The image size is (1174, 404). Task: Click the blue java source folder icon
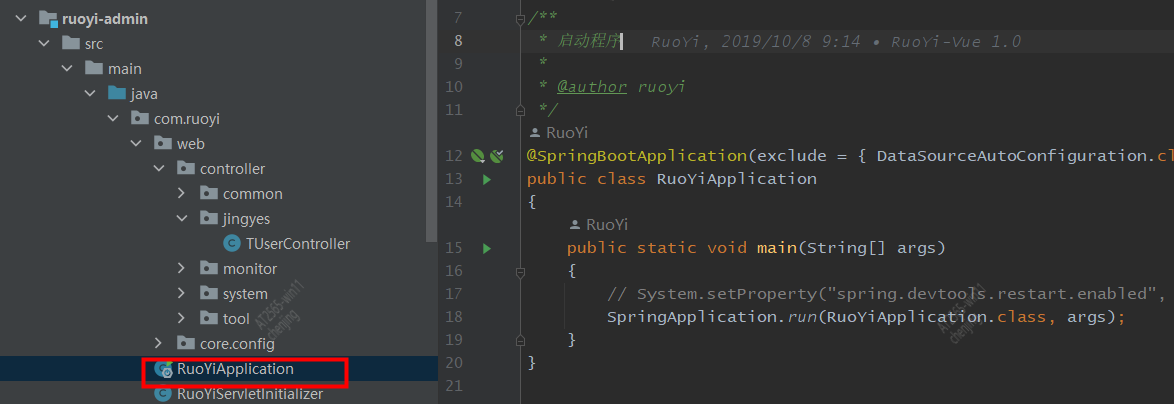pyautogui.click(x=117, y=94)
